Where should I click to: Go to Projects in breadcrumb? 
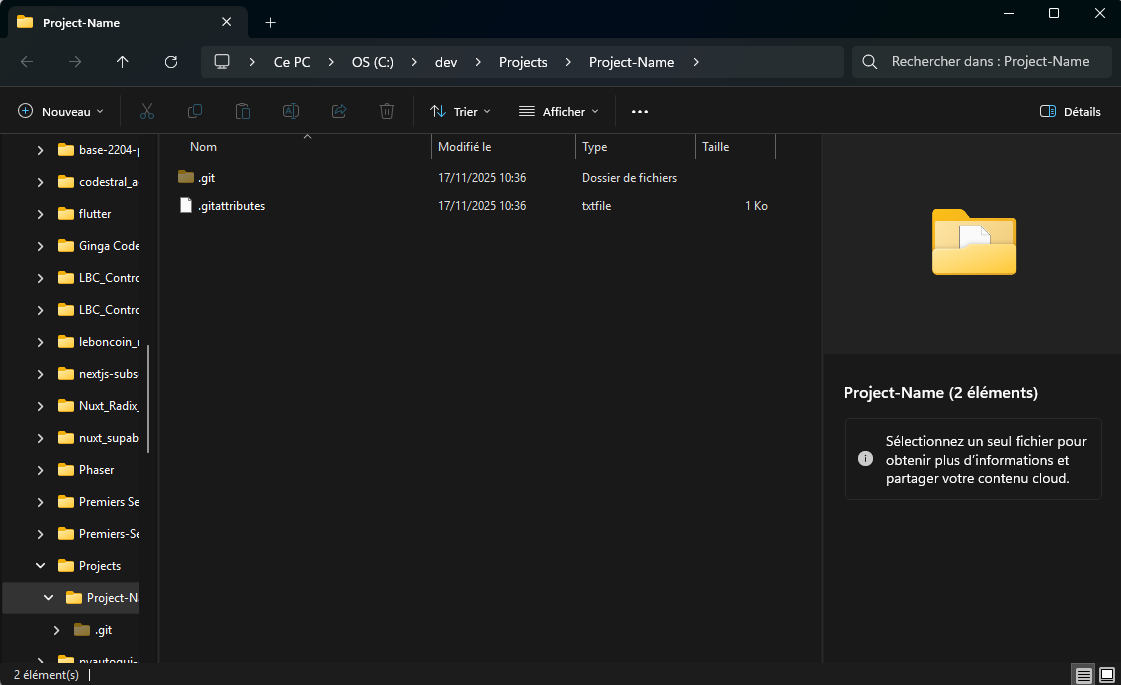click(x=523, y=62)
